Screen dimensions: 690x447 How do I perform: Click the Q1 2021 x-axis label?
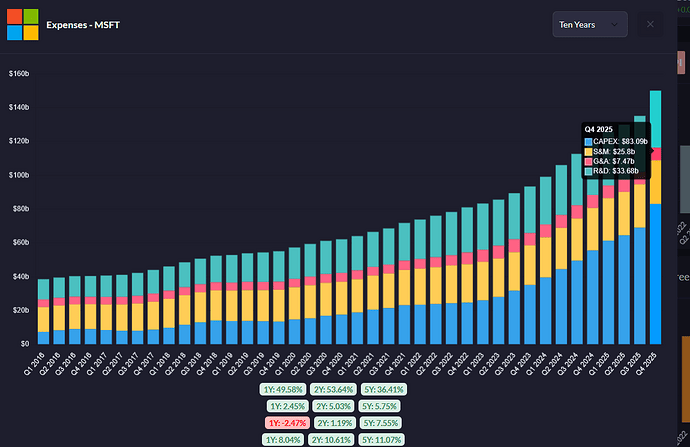348,364
